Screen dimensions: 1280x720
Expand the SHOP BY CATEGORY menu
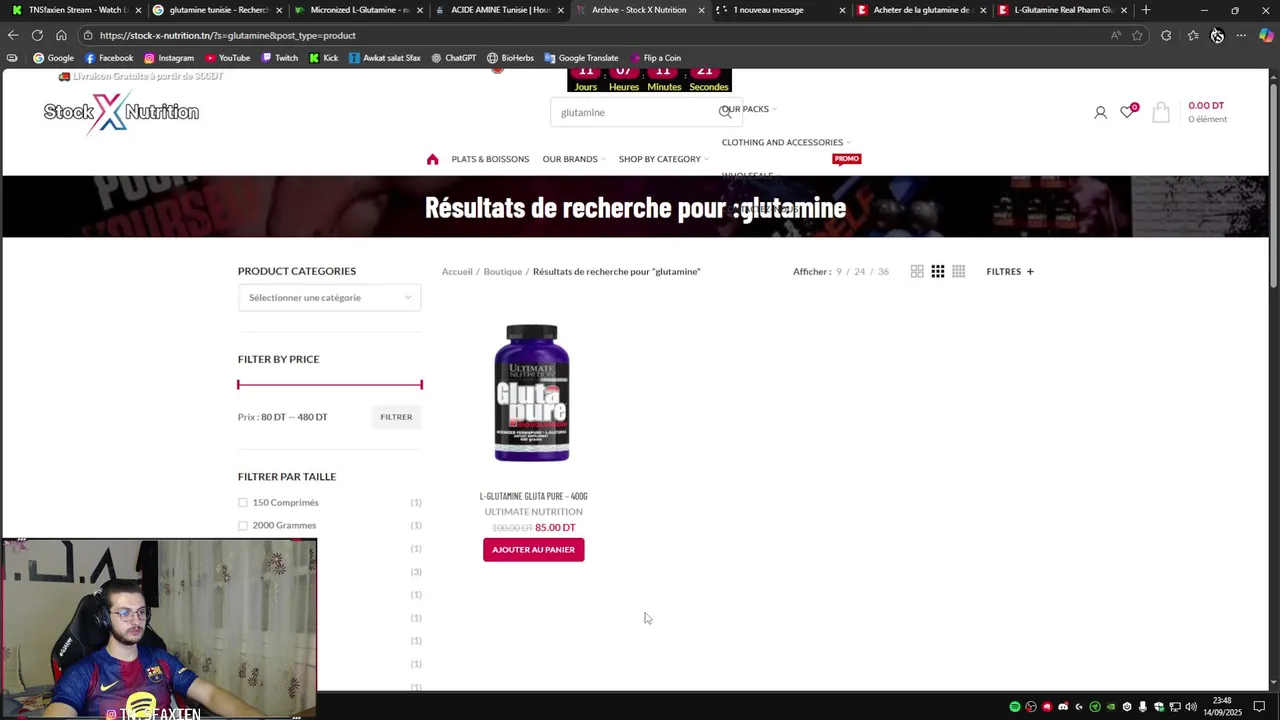[x=663, y=159]
